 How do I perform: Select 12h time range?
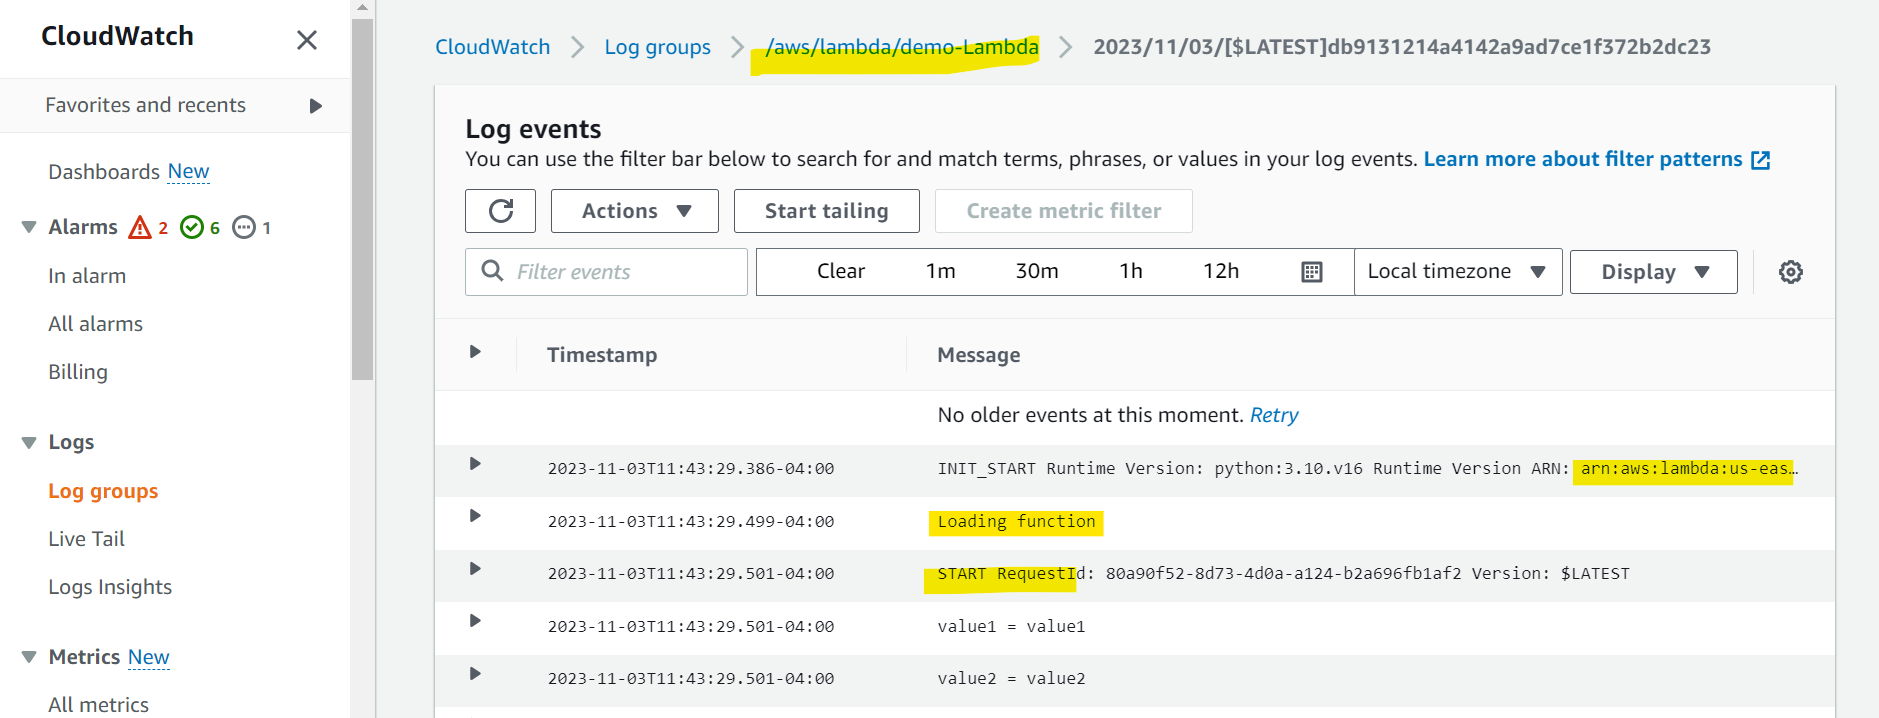[x=1221, y=271]
